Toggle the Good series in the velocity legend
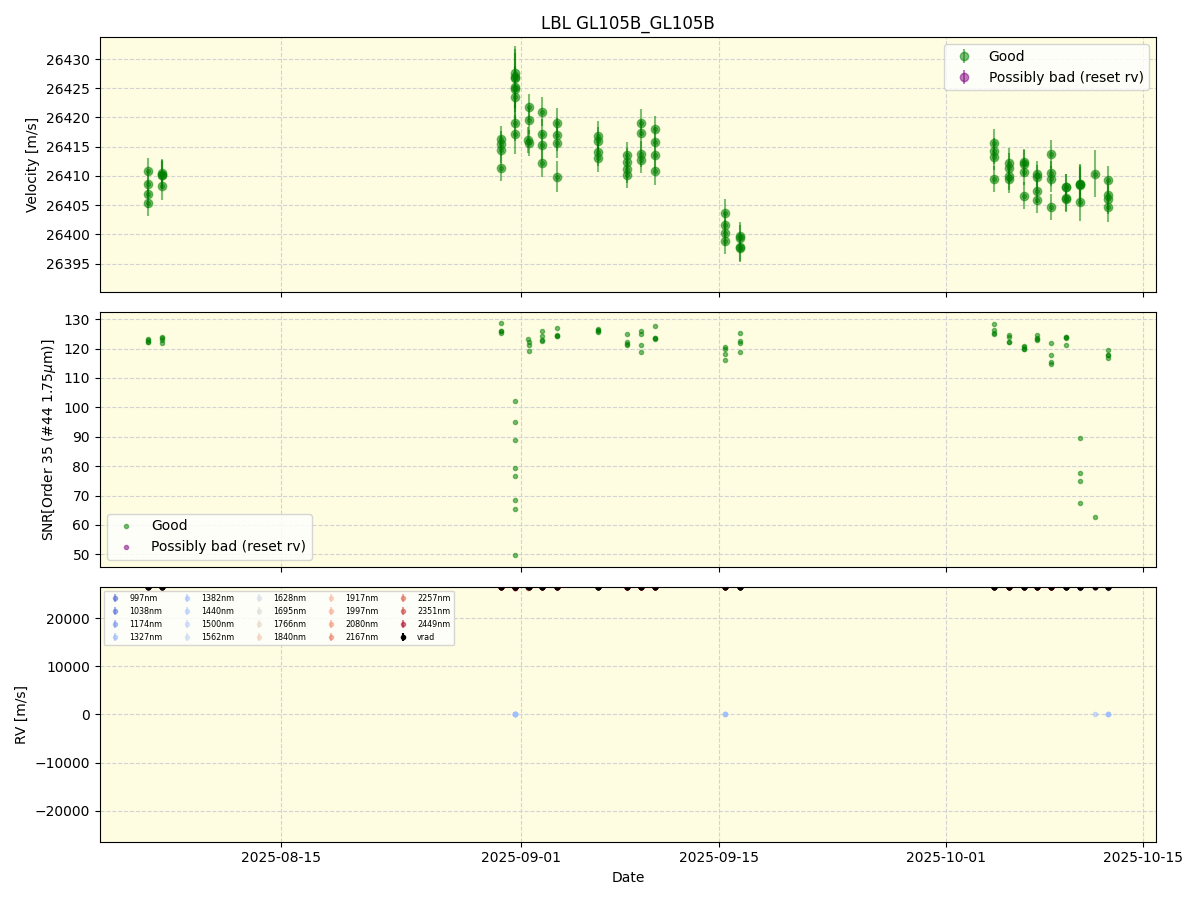The width and height of the screenshot is (1200, 900). point(1005,56)
